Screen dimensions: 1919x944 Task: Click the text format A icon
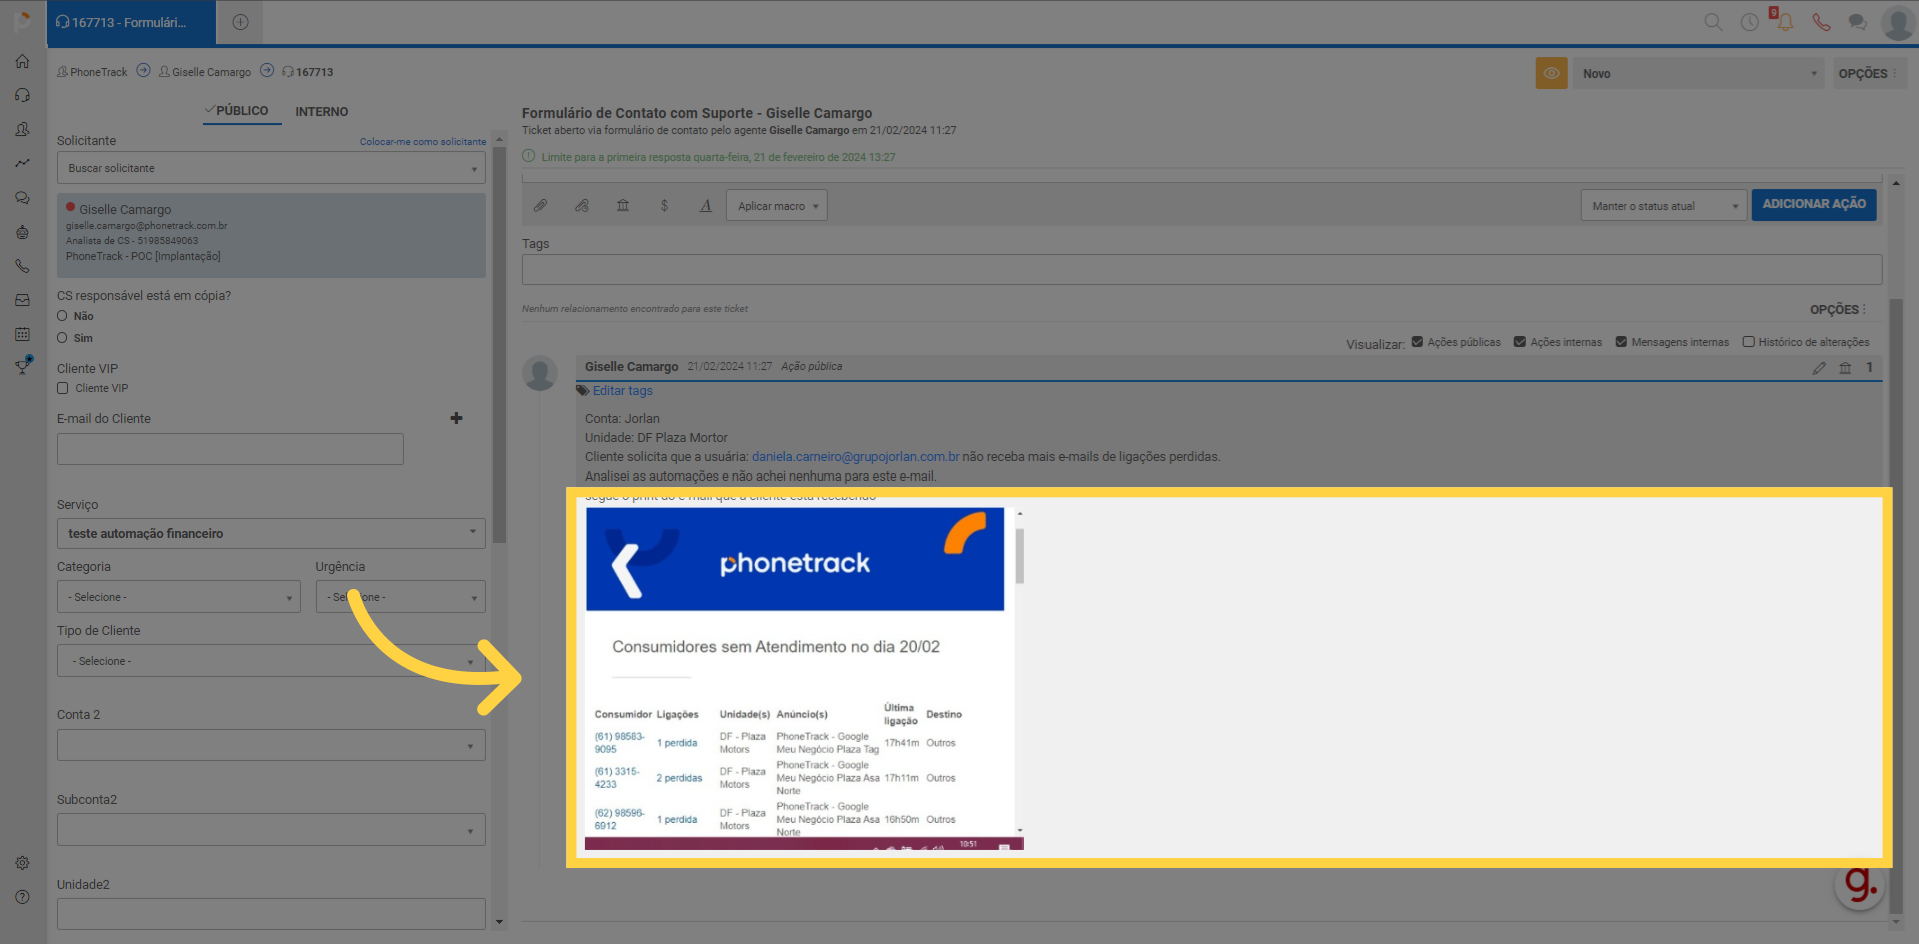[x=705, y=205]
